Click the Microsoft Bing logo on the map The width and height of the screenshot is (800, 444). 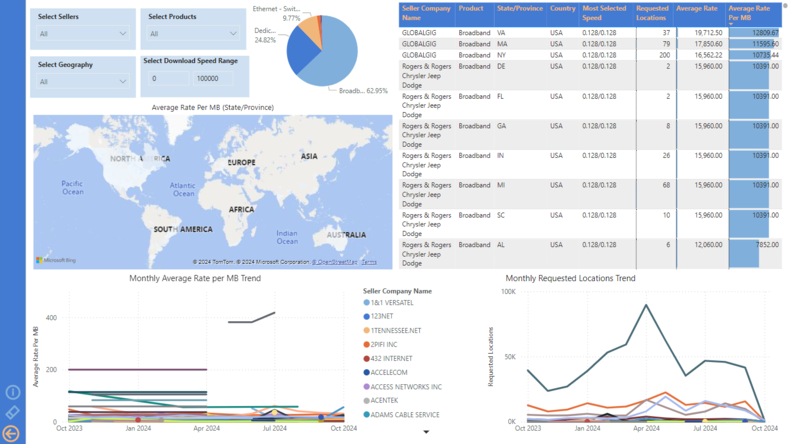point(56,261)
